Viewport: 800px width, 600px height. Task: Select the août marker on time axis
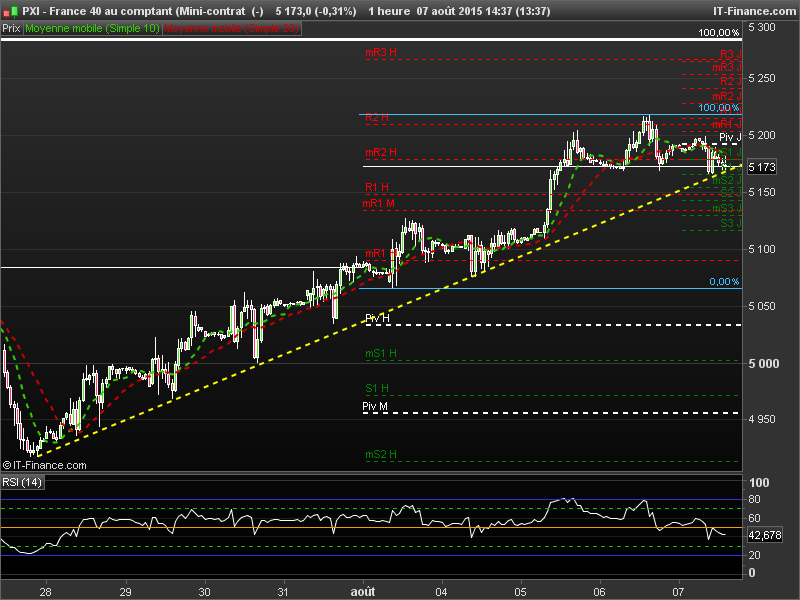coord(363,592)
